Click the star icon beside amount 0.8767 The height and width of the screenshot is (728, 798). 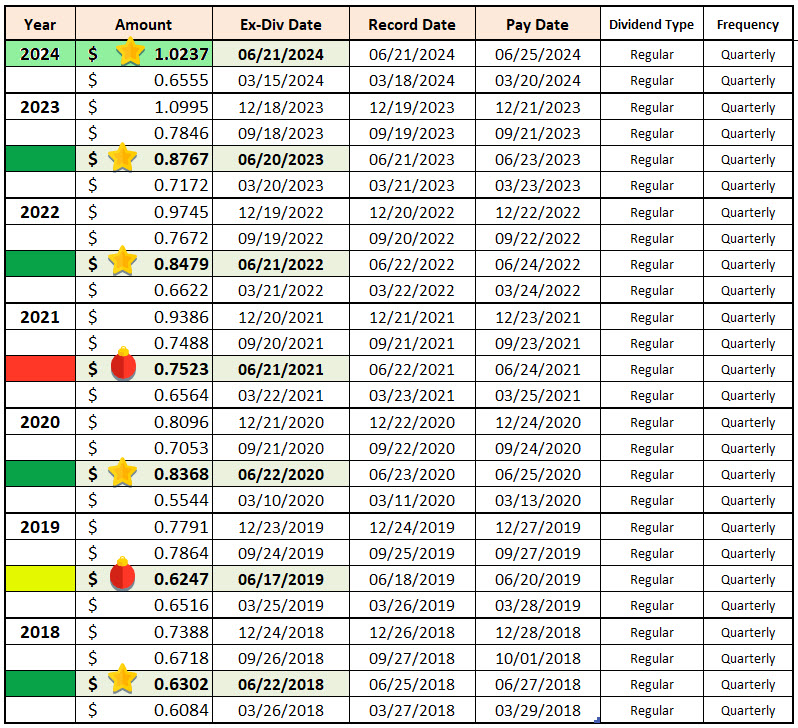pyautogui.click(x=122, y=158)
